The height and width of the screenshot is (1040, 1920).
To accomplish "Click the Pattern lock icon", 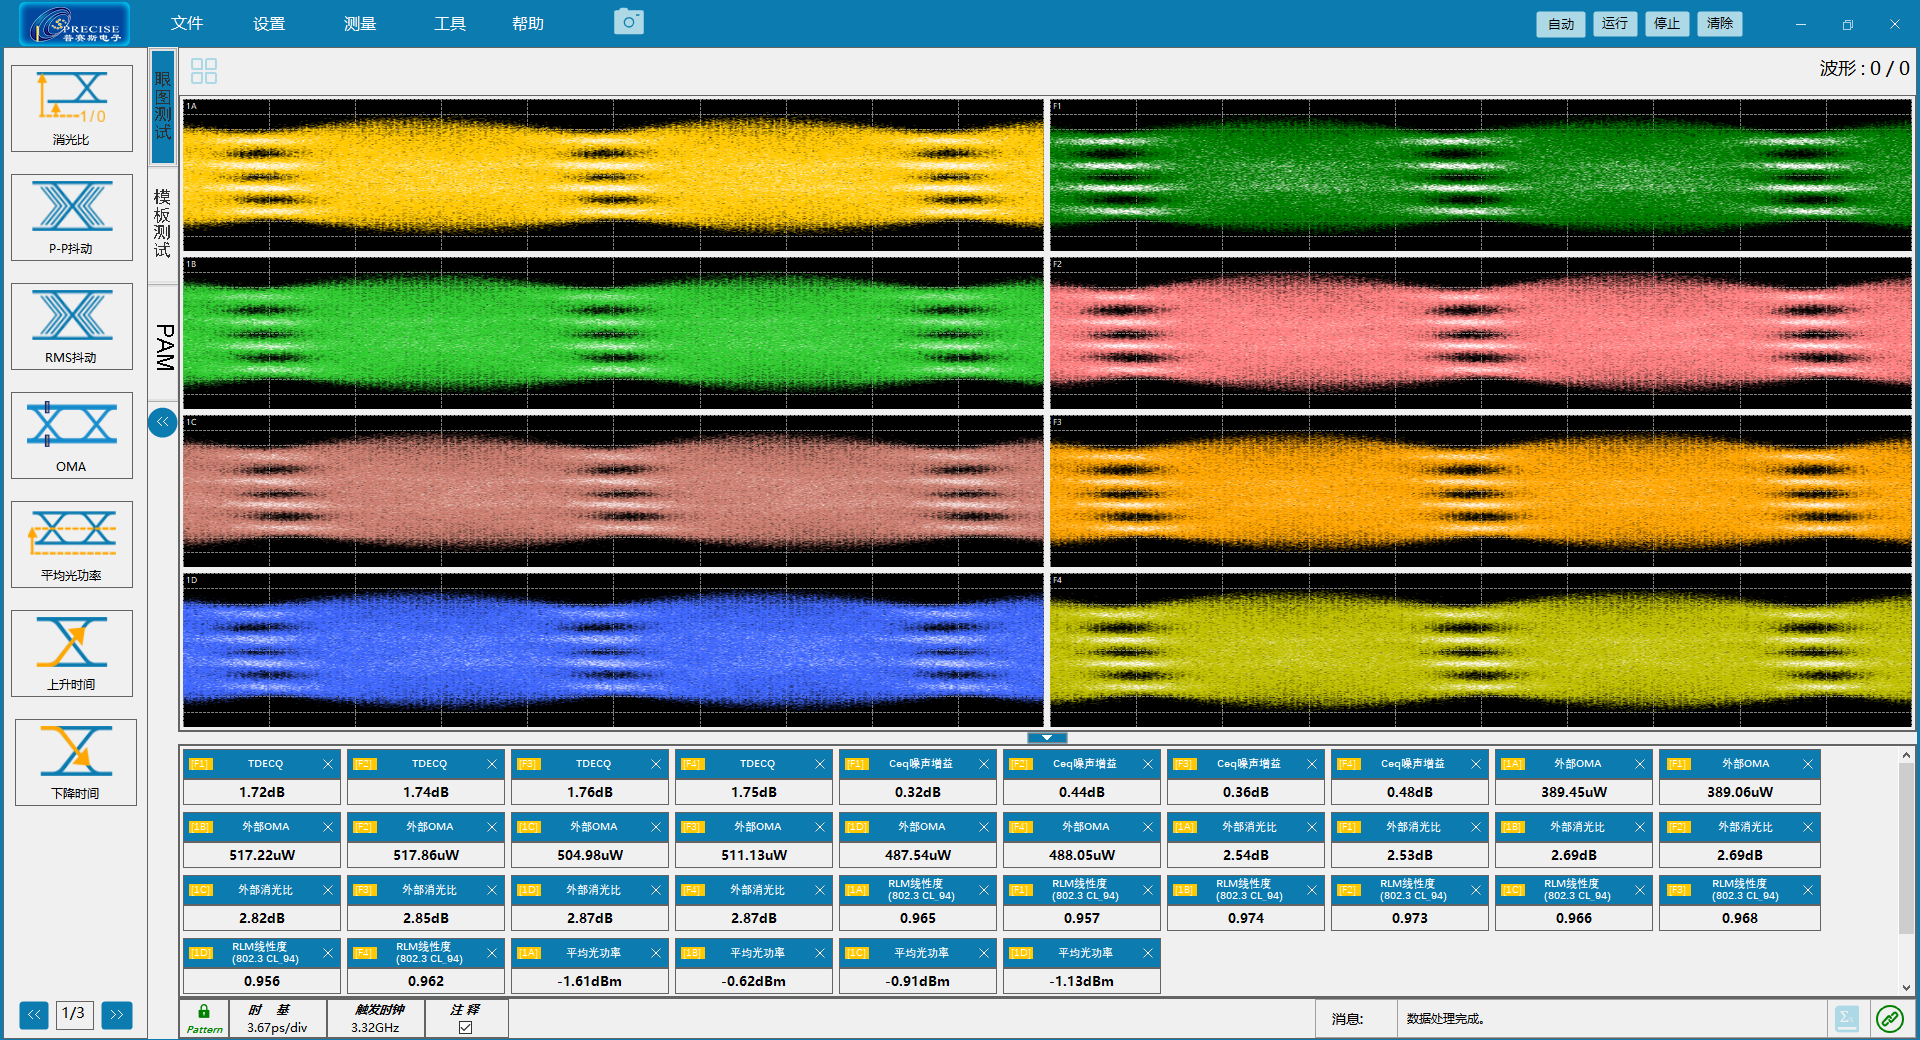I will 204,1018.
